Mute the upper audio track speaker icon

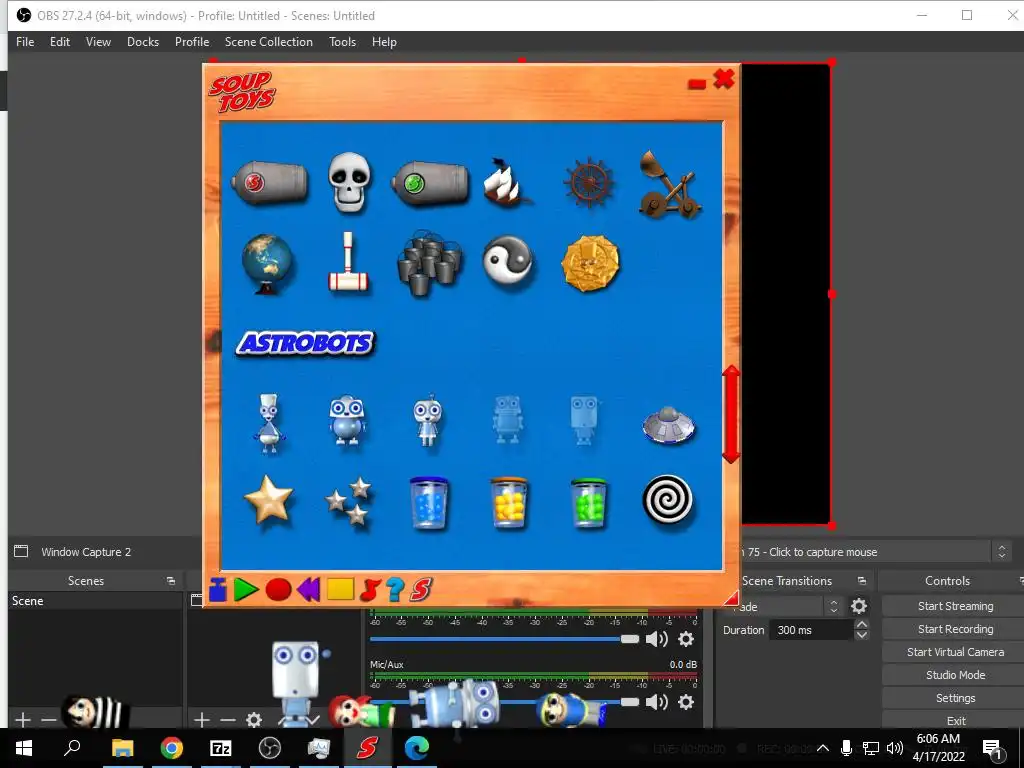[656, 639]
